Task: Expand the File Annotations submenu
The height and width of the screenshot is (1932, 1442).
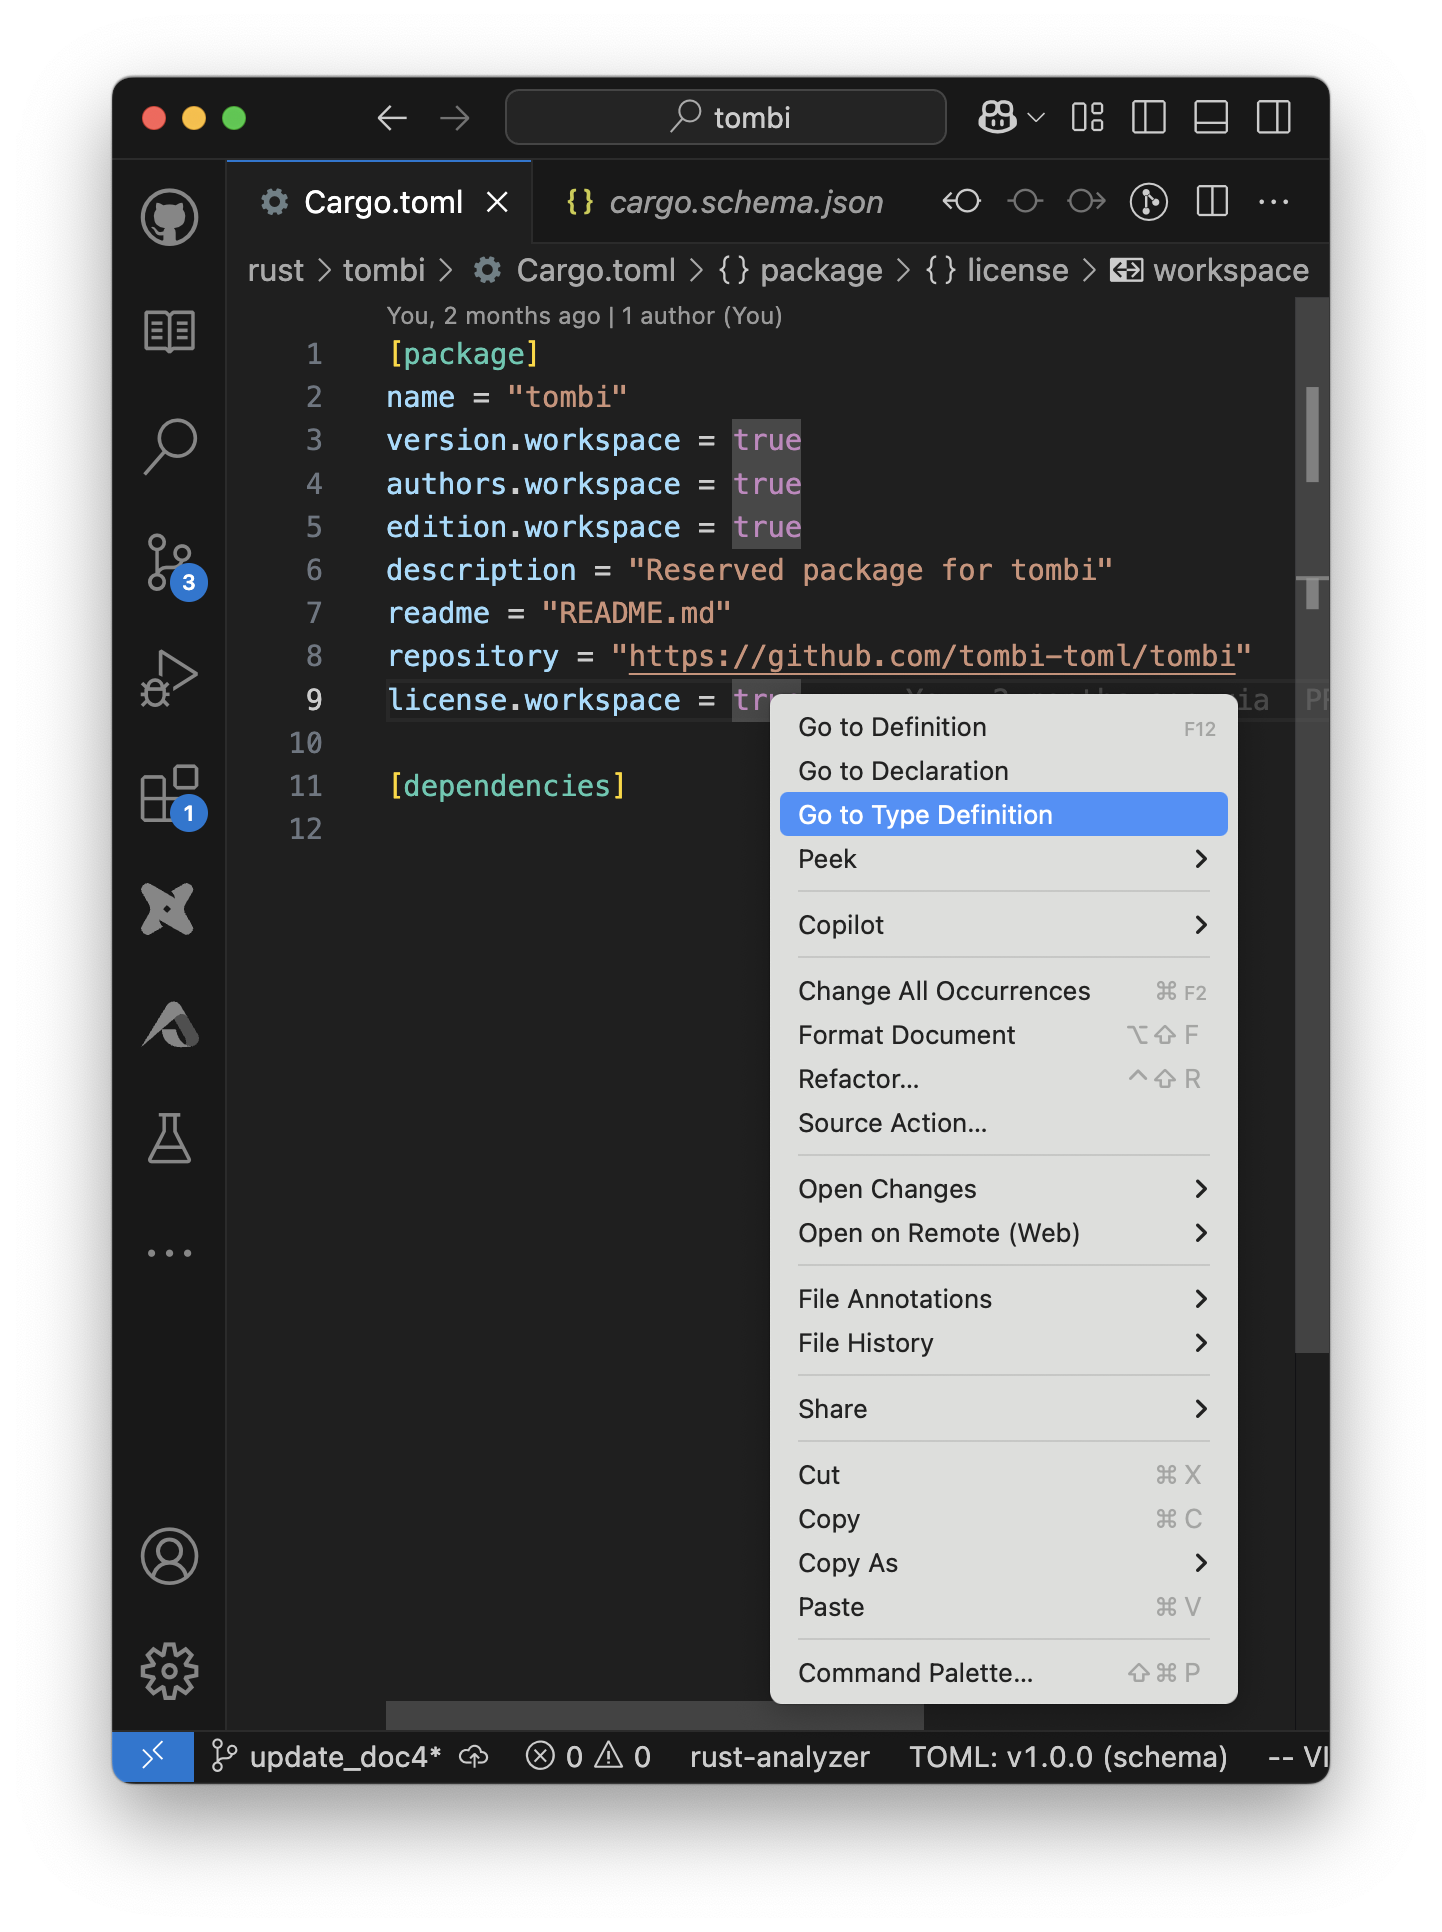Action: 1004,1299
